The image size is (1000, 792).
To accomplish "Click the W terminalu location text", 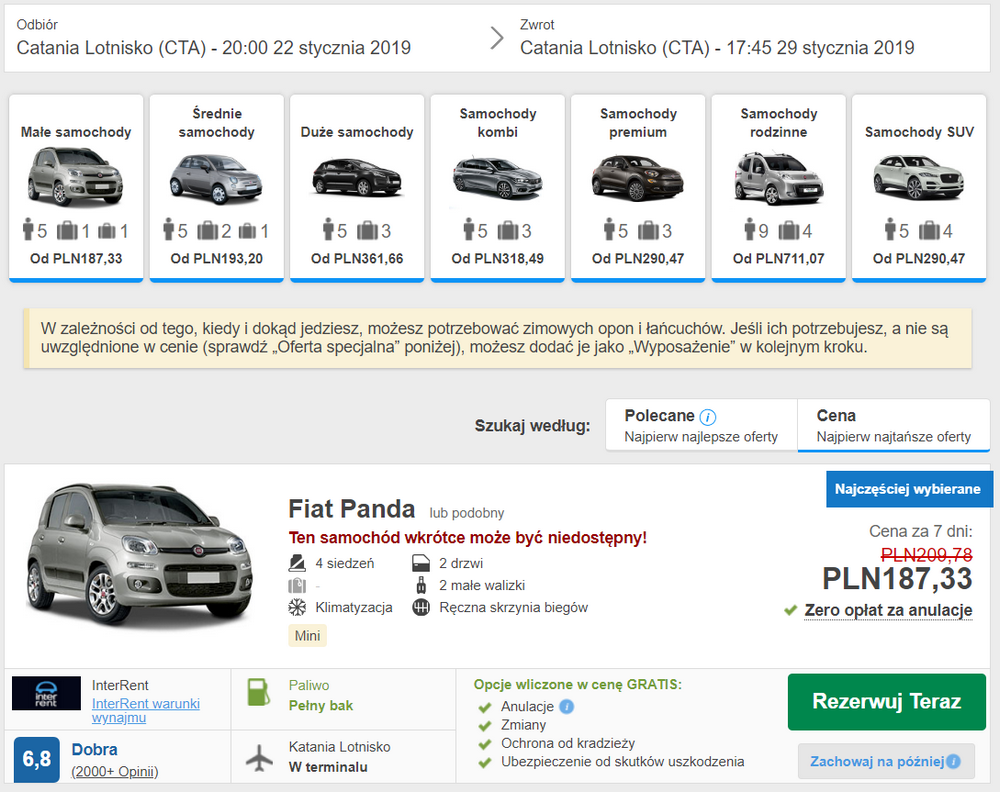I will [x=328, y=767].
